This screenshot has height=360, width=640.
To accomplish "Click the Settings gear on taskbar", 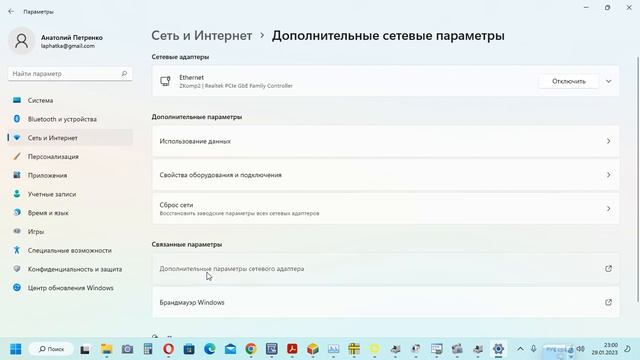I will click(498, 349).
